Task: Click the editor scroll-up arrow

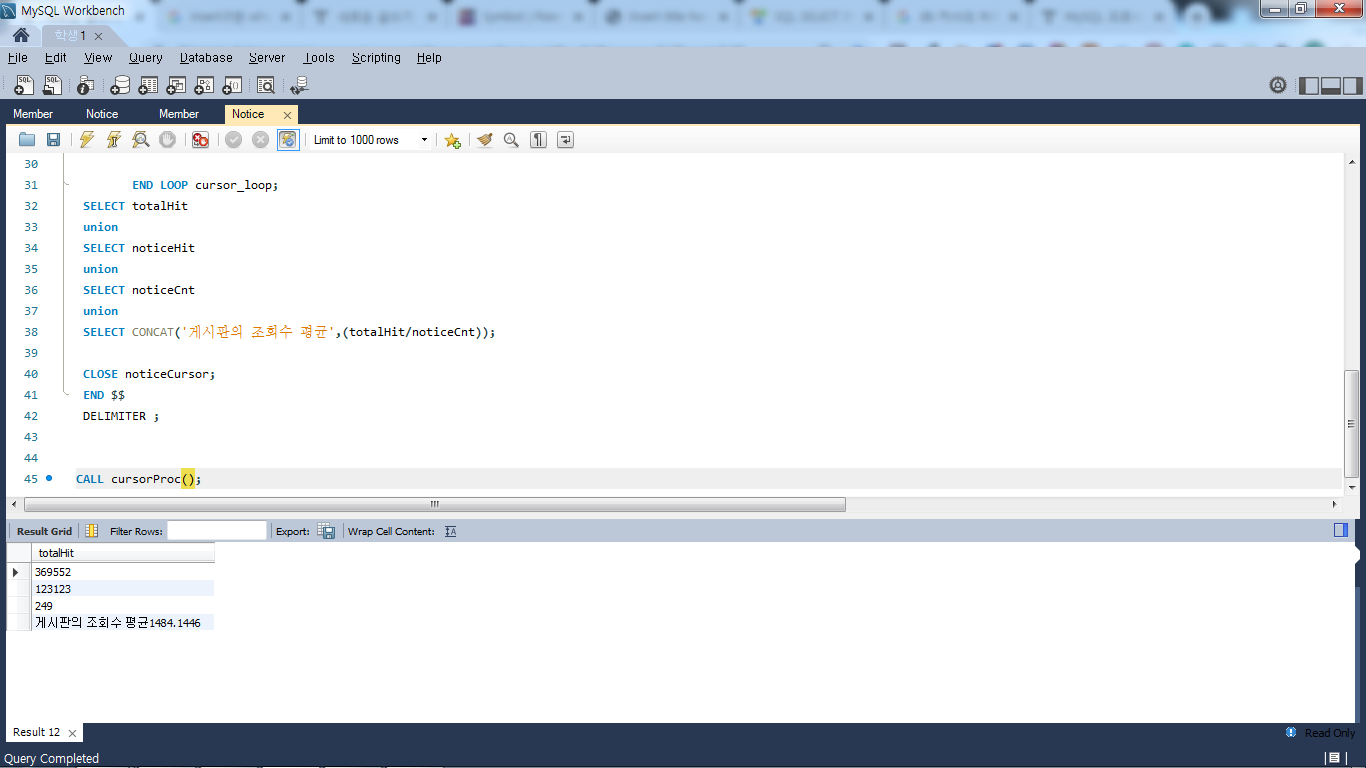Action: coord(1352,162)
